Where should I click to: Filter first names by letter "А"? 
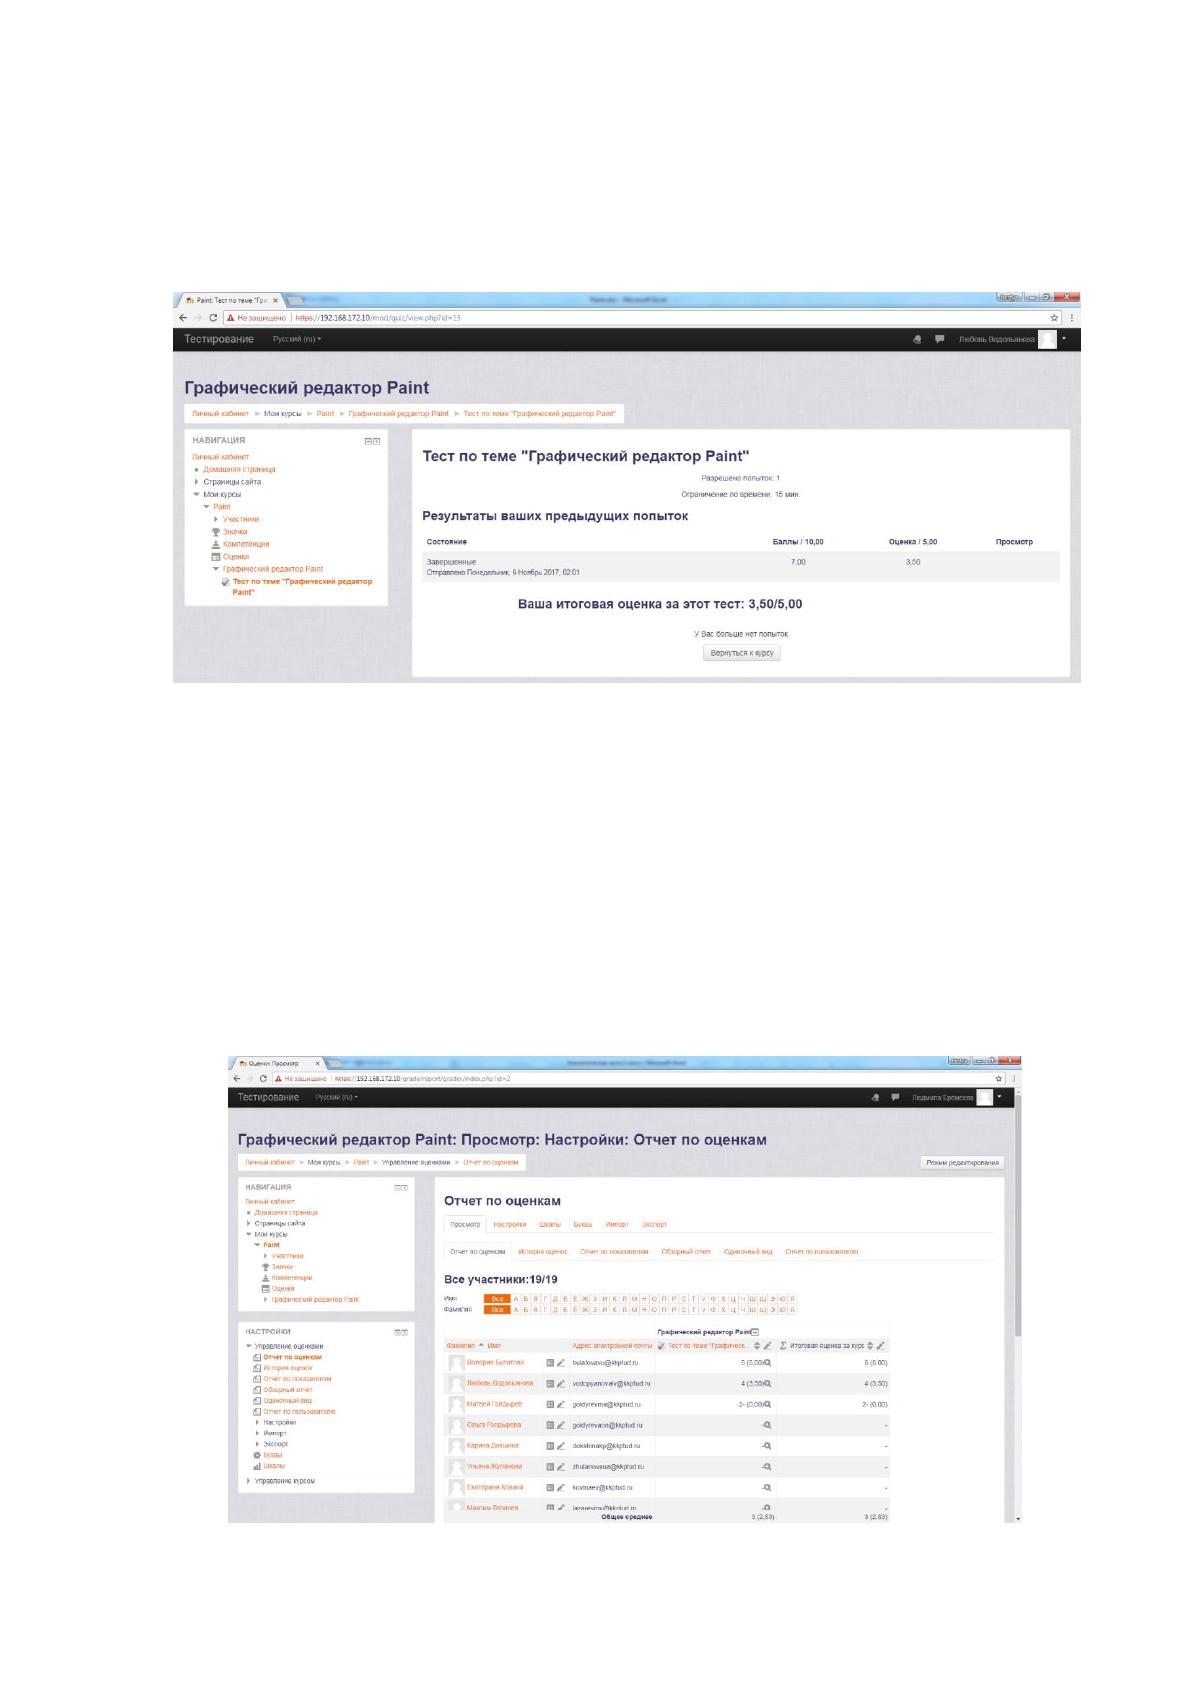516,1298
